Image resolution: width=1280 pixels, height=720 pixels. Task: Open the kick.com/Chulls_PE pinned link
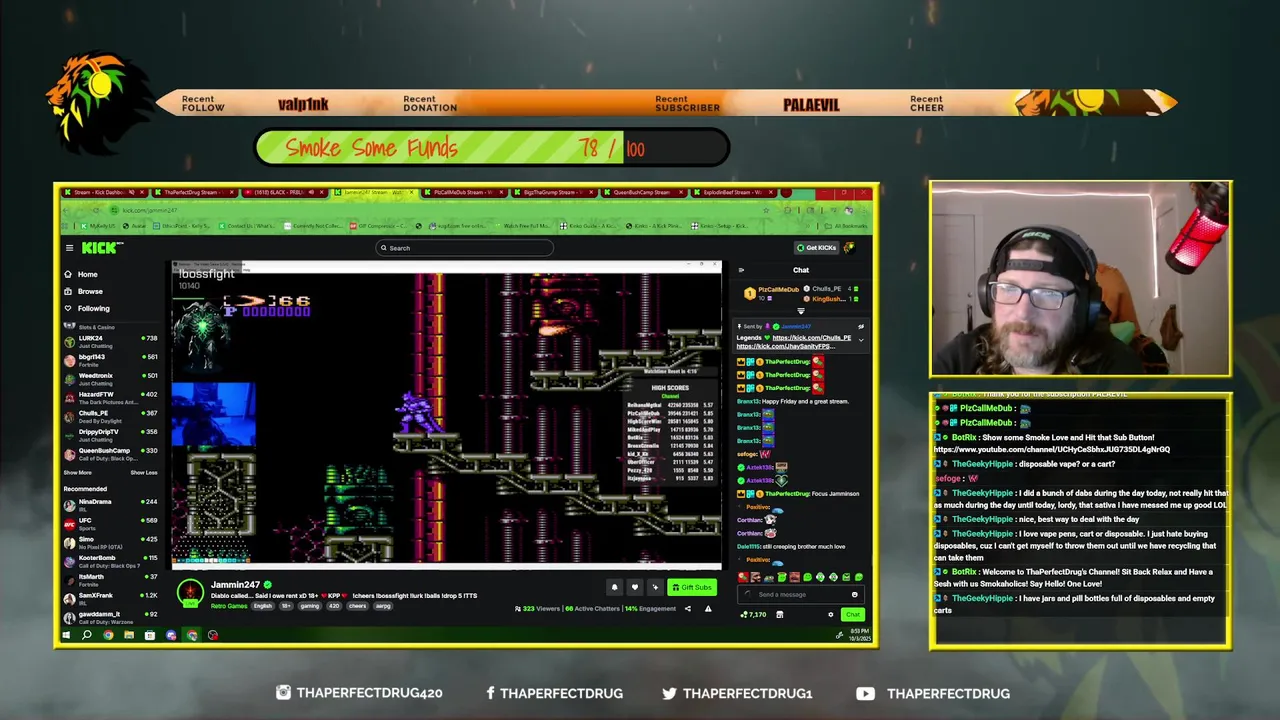(x=812, y=338)
